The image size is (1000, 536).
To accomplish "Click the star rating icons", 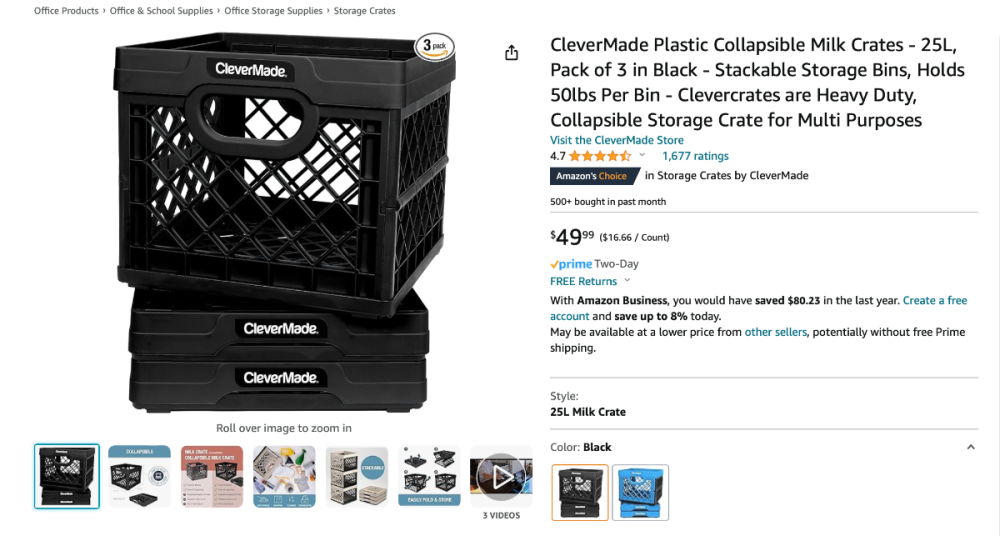I will tap(600, 156).
